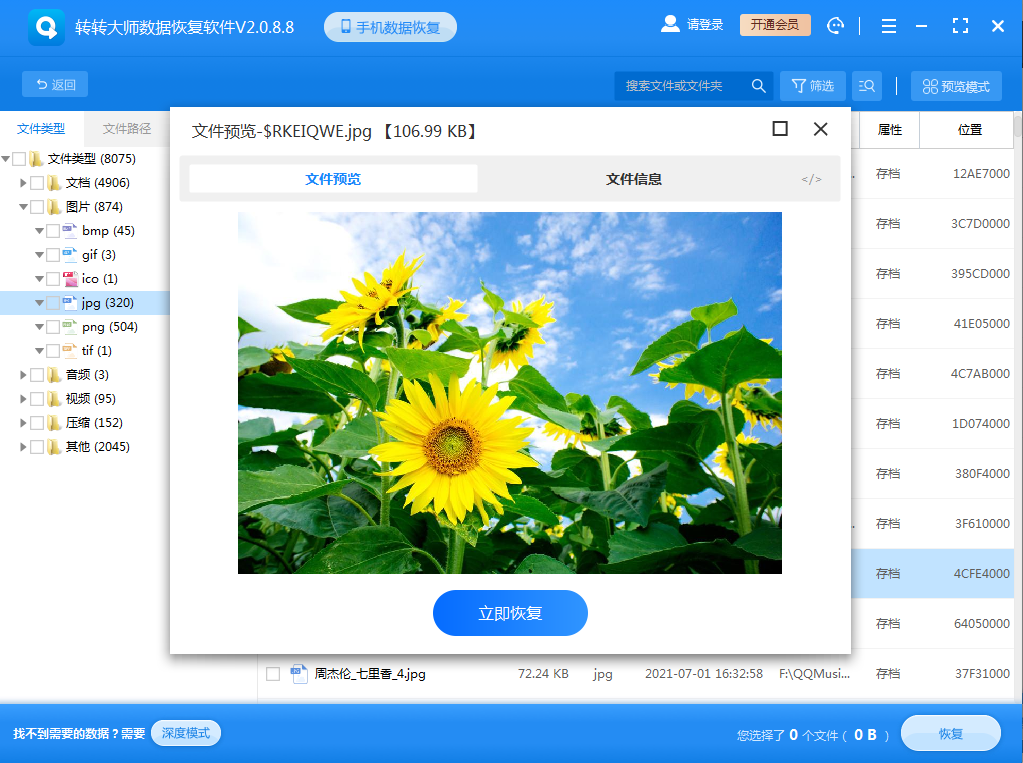The image size is (1023, 763).
Task: Click the 手机数据恢复 phone recovery icon
Action: pyautogui.click(x=345, y=27)
